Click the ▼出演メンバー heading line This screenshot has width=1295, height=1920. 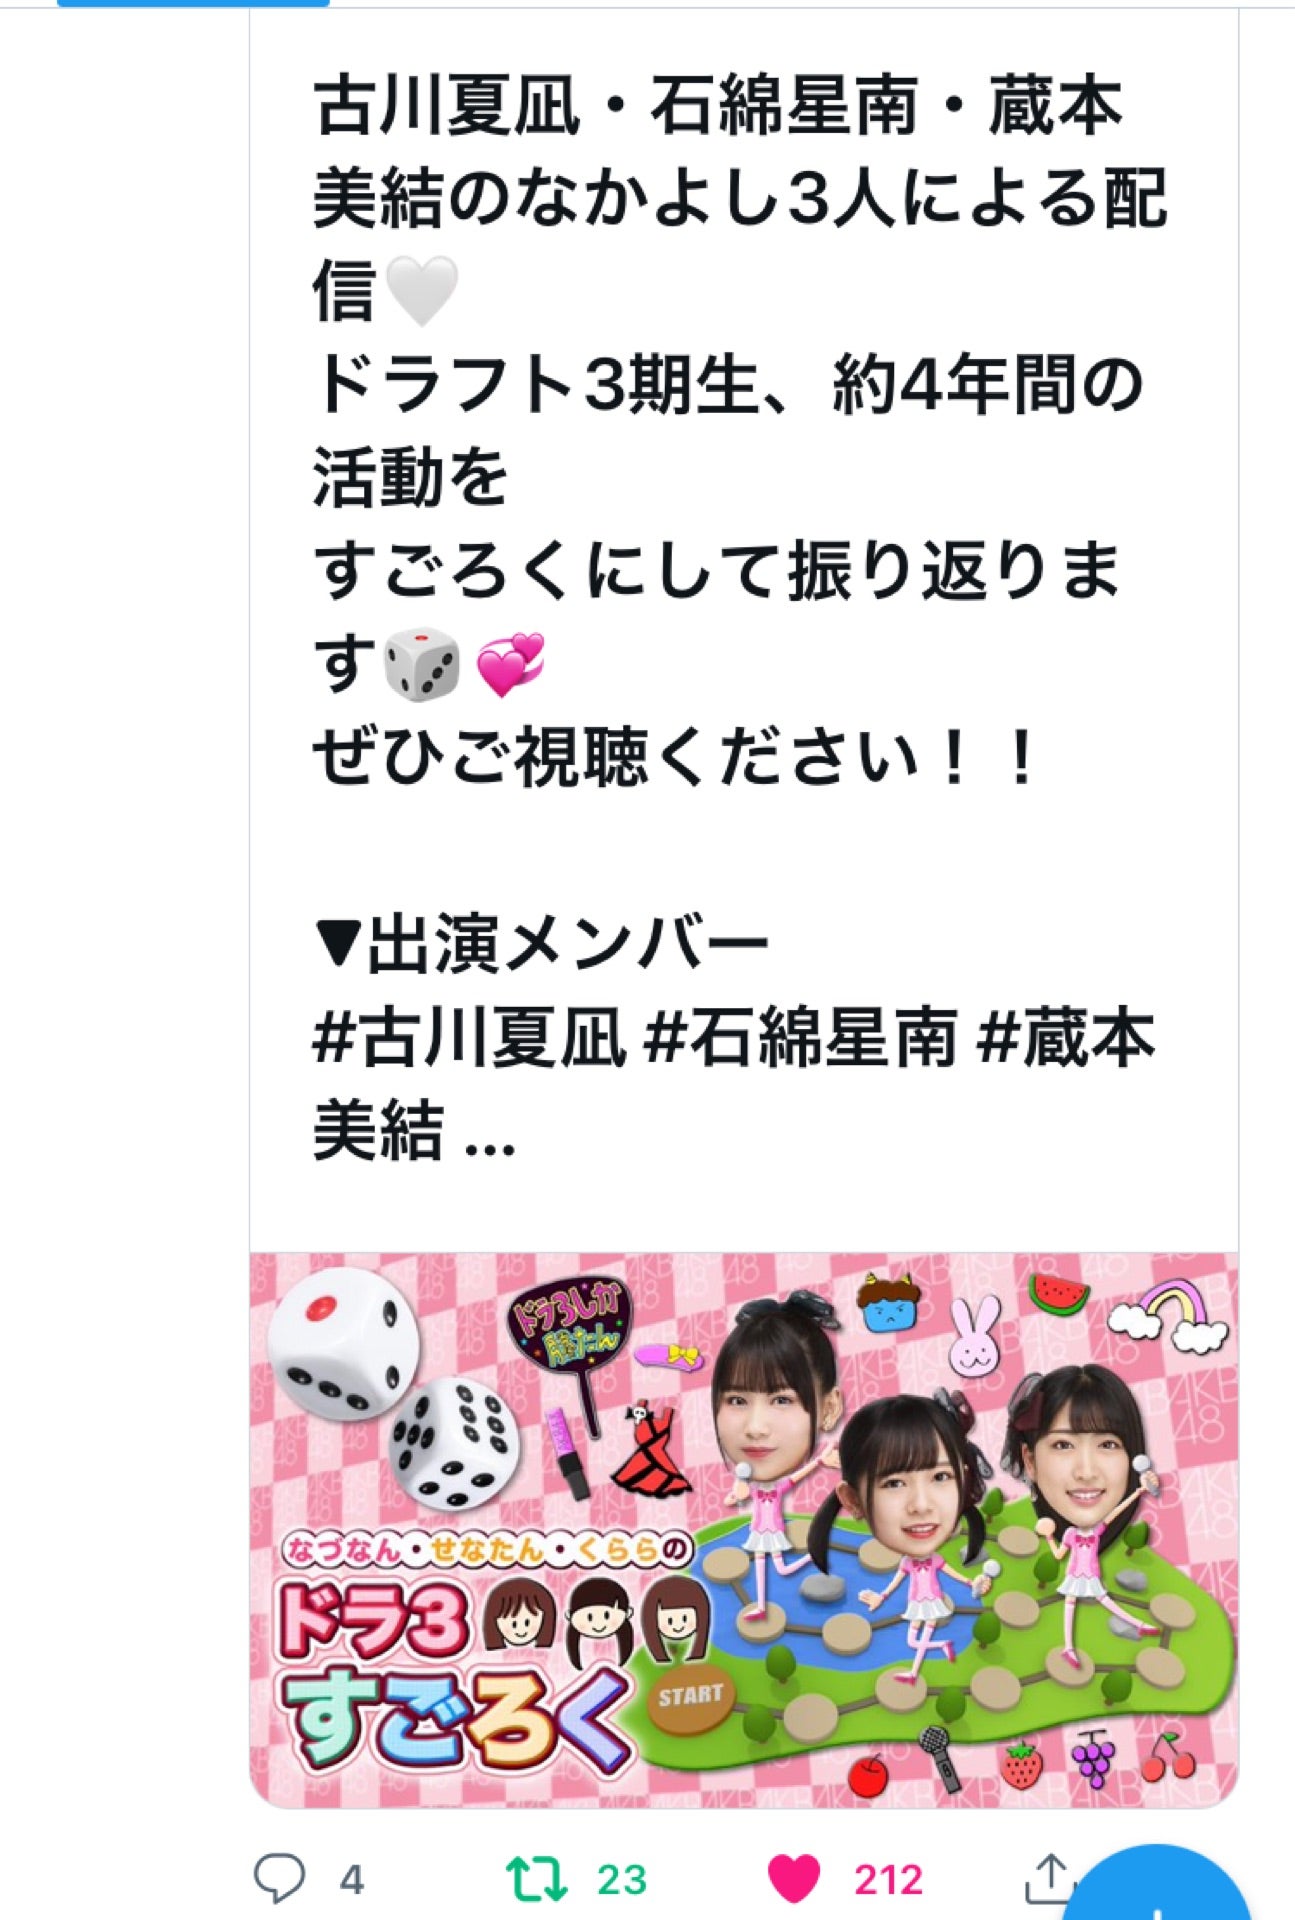click(541, 945)
